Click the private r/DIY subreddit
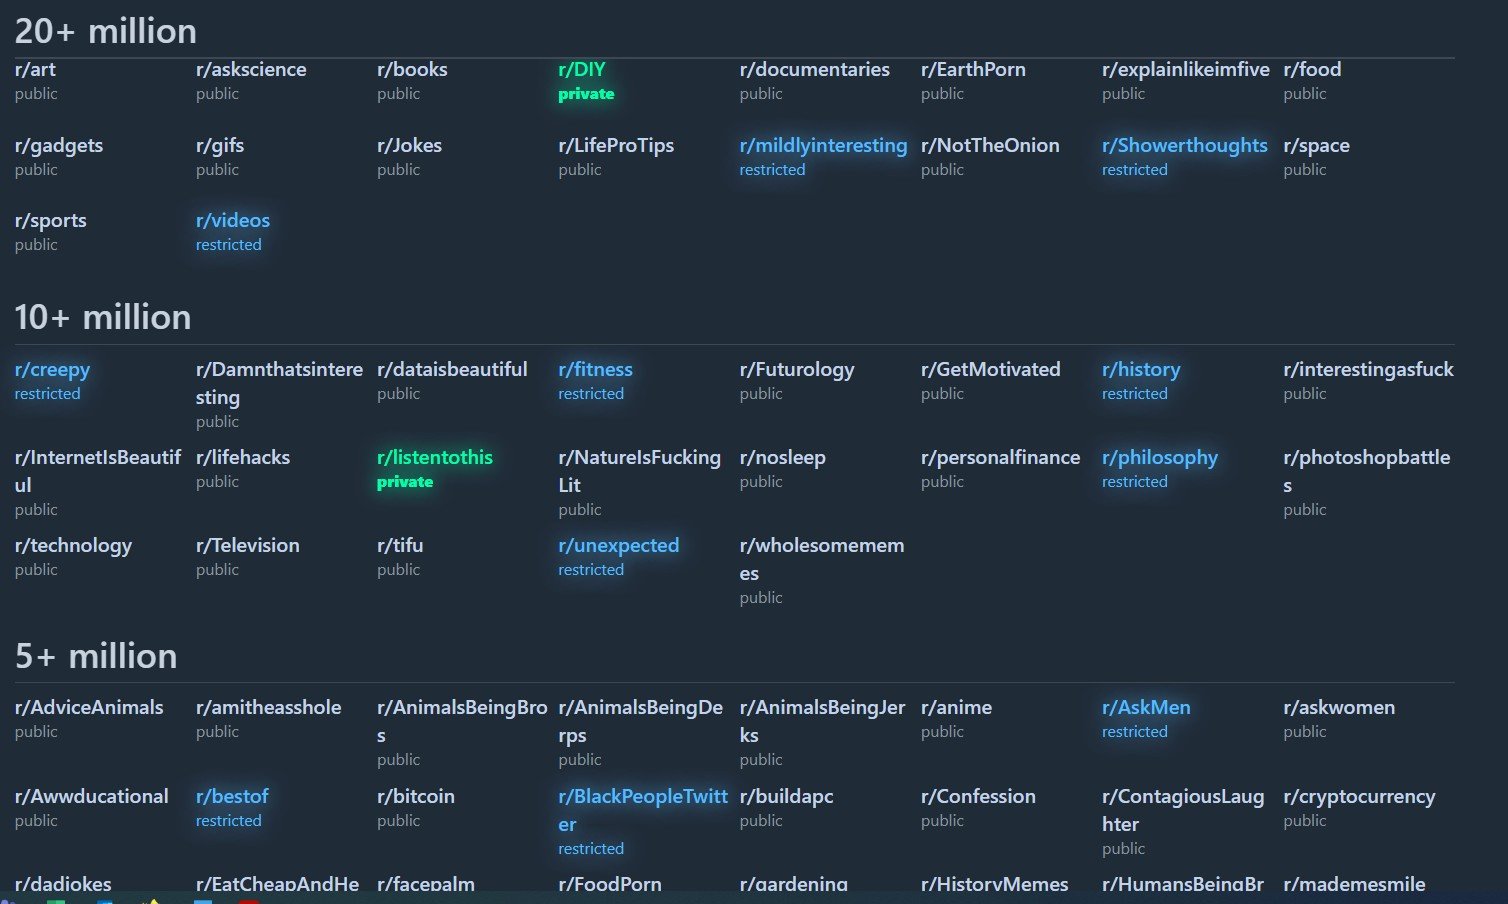The image size is (1508, 904). pos(582,70)
